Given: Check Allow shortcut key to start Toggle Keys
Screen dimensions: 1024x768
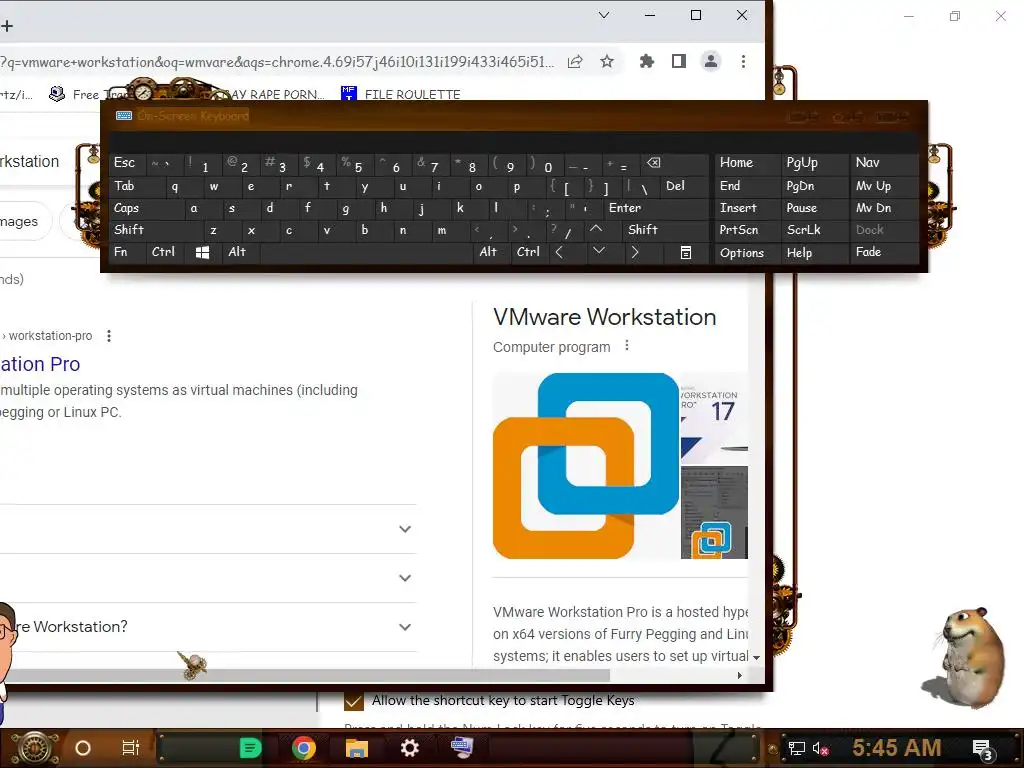Looking at the screenshot, I should click(353, 701).
